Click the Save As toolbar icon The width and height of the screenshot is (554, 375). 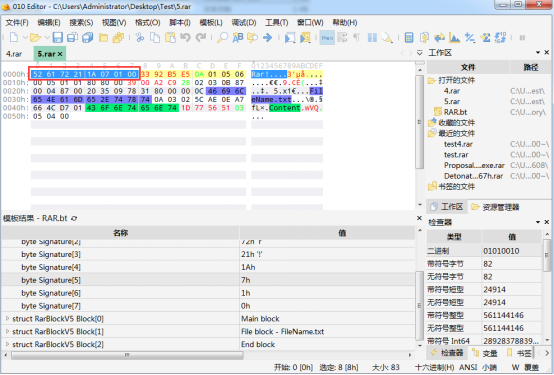[72, 37]
